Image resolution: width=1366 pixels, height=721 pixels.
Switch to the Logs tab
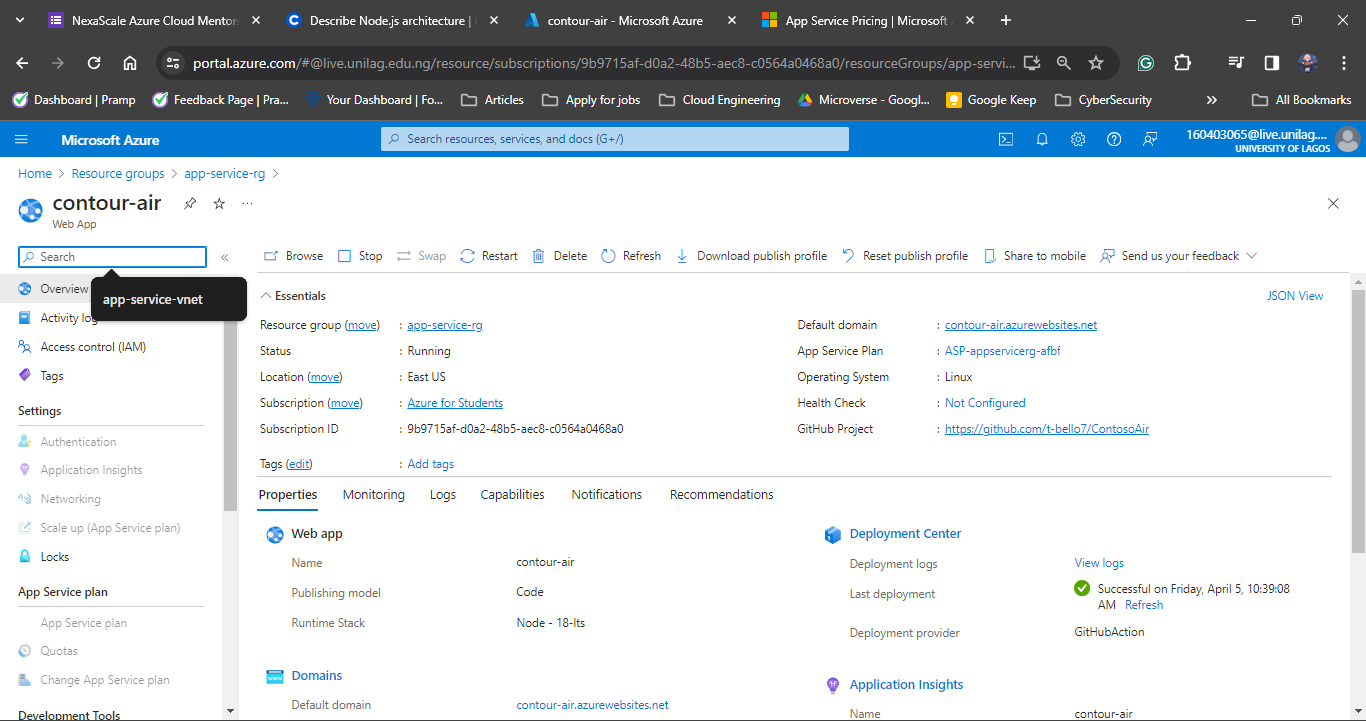(x=443, y=495)
